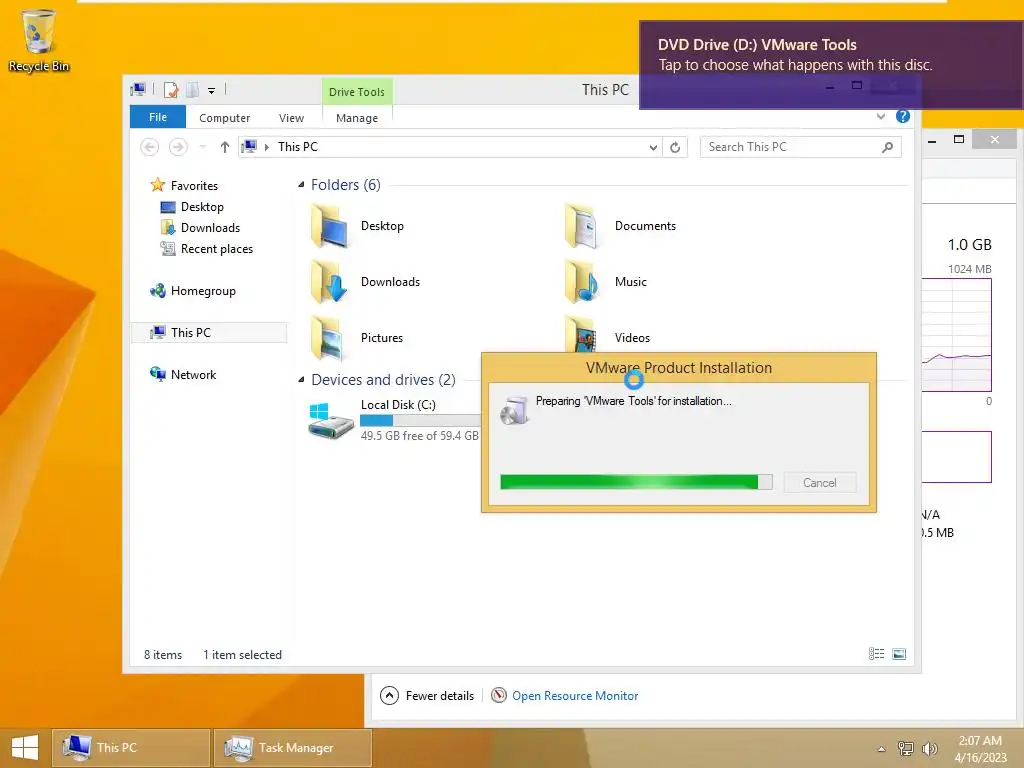The height and width of the screenshot is (768, 1024).
Task: Switch to Task Manager taskbar button
Action: [293, 748]
